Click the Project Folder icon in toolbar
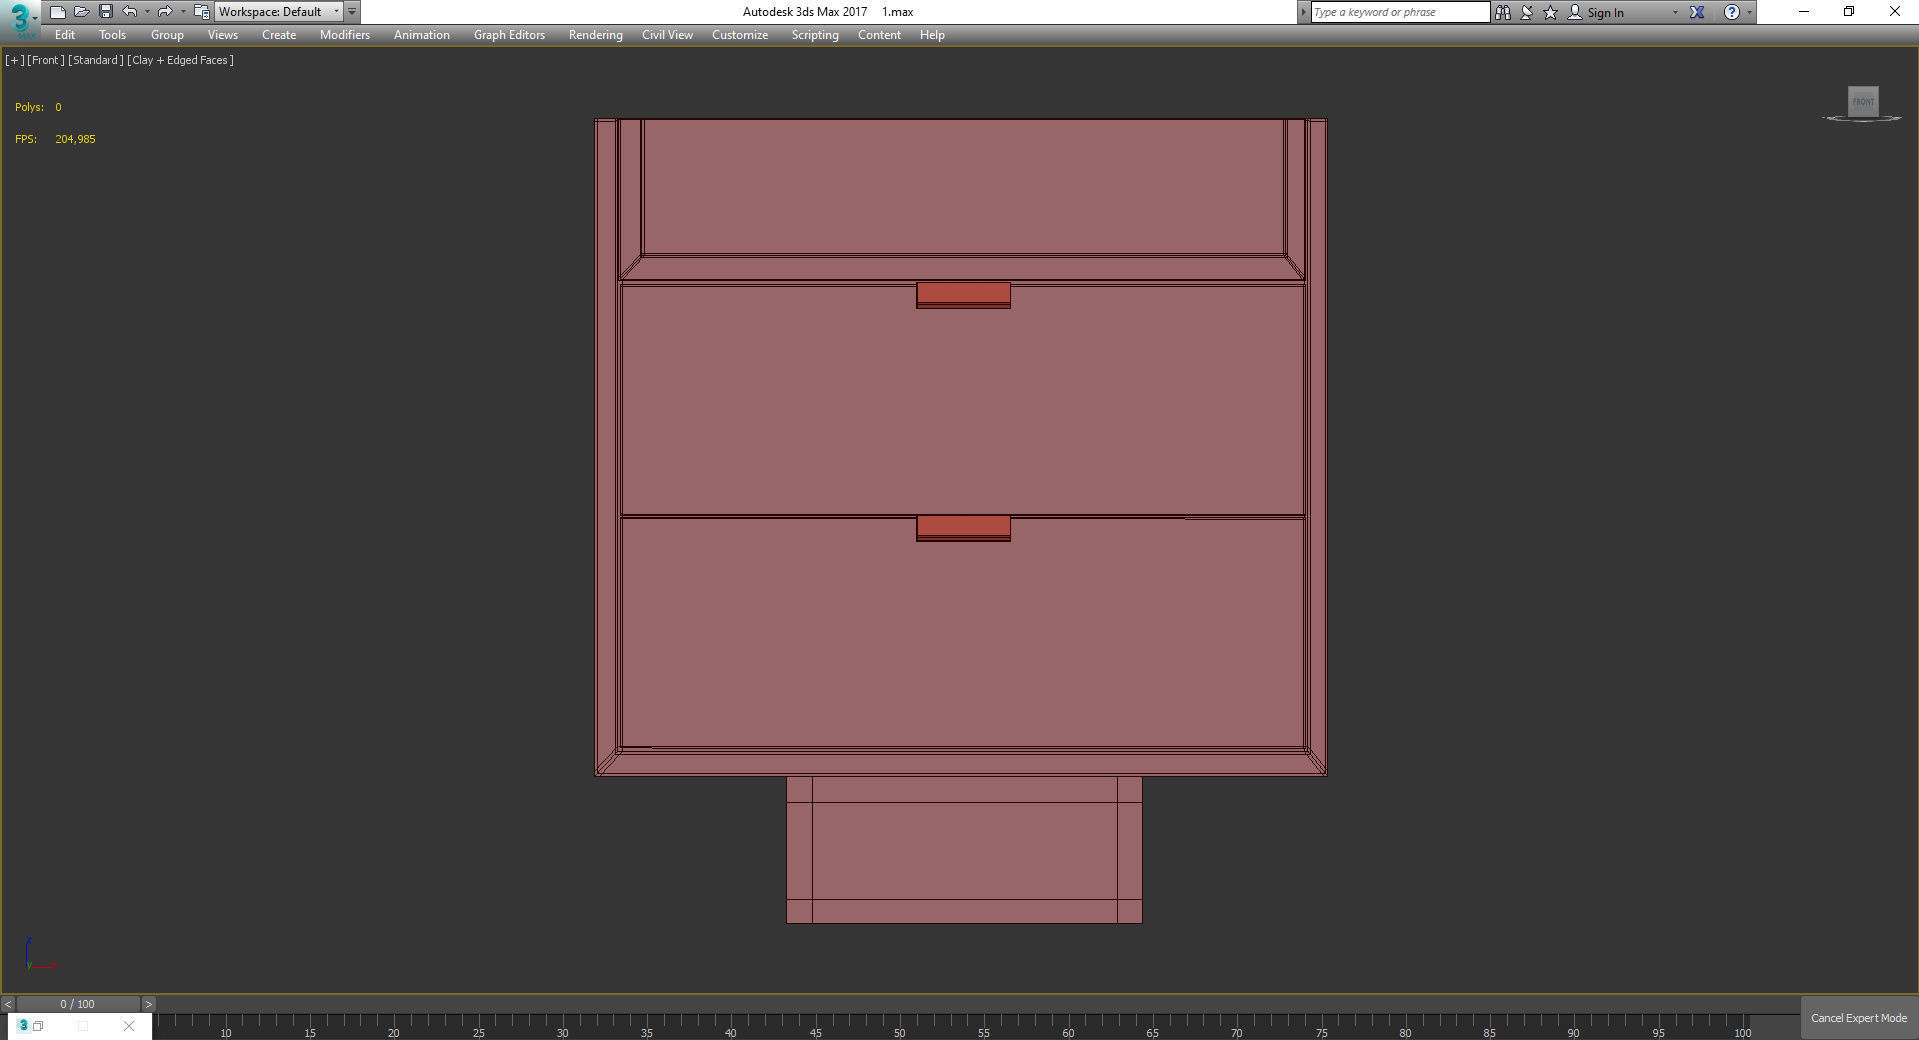The width and height of the screenshot is (1919, 1040). coord(202,12)
